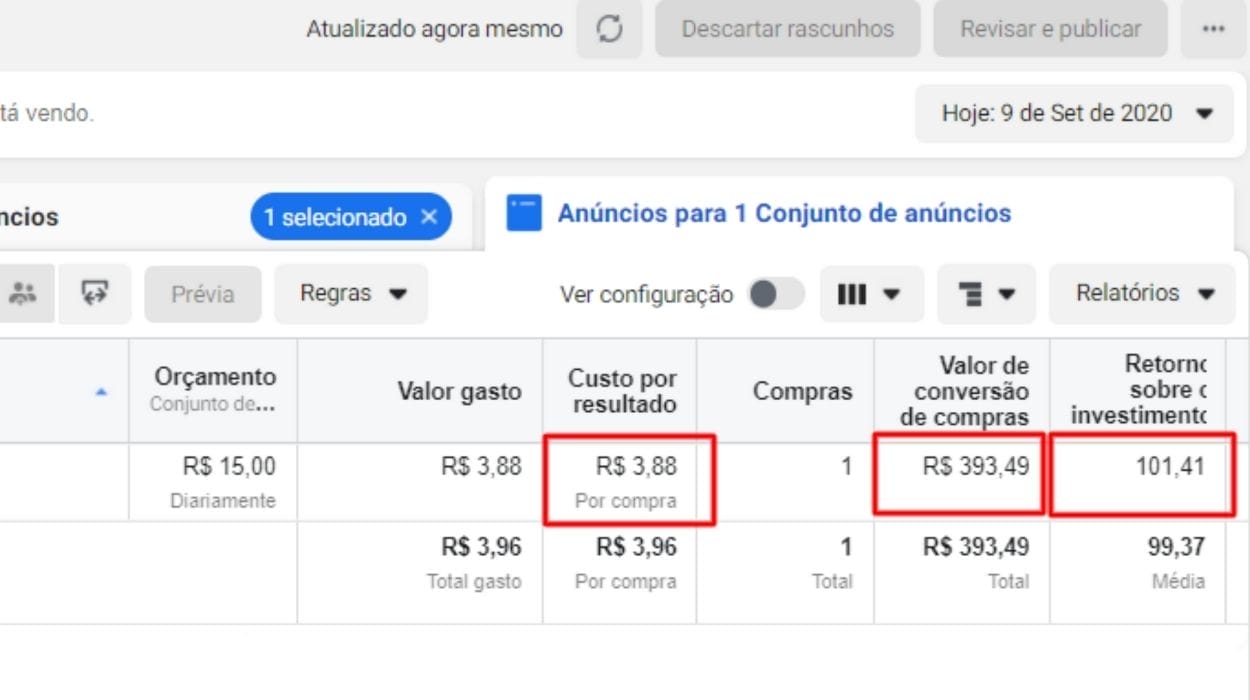Sort by the Valor gasto column header
Image resolution: width=1250 pixels, height=700 pixels.
coord(459,391)
